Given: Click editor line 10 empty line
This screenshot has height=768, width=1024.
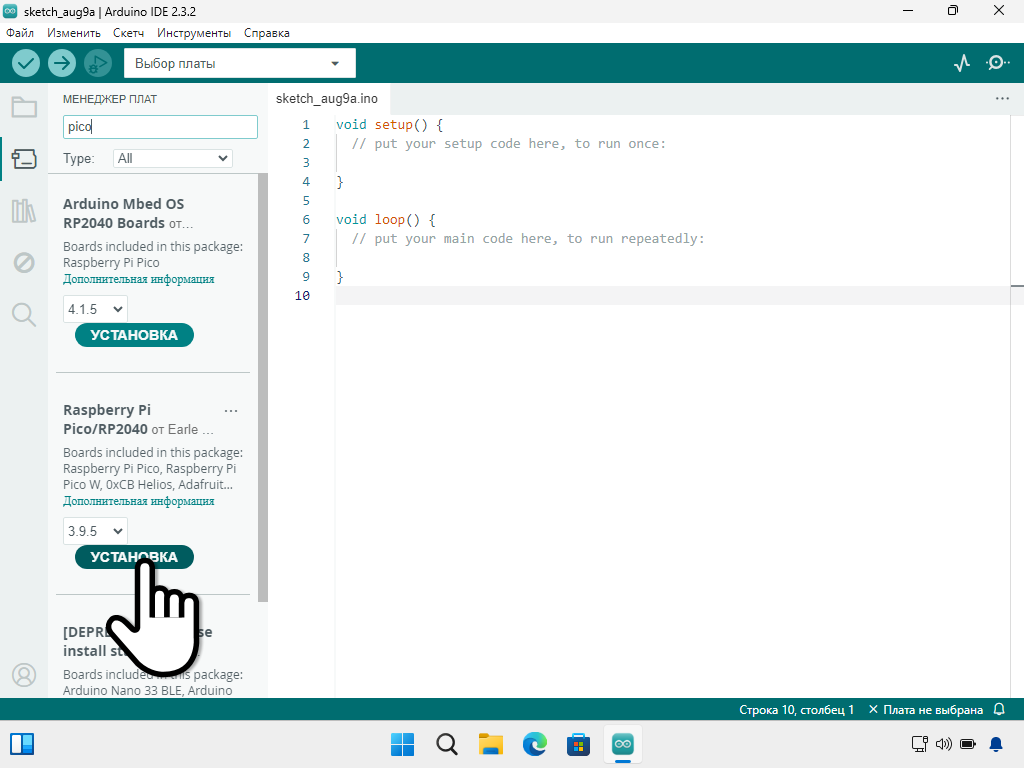Looking at the screenshot, I should click(673, 295).
